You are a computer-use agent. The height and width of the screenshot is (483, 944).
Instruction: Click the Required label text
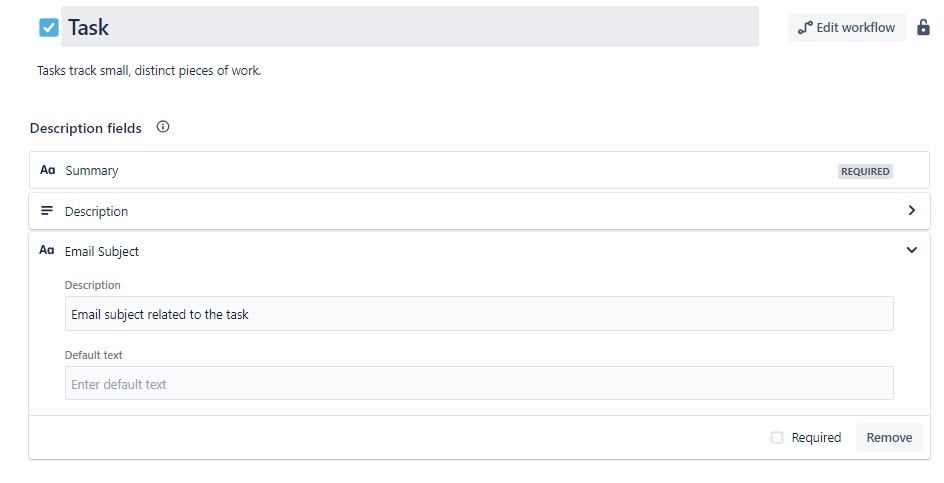coord(816,438)
